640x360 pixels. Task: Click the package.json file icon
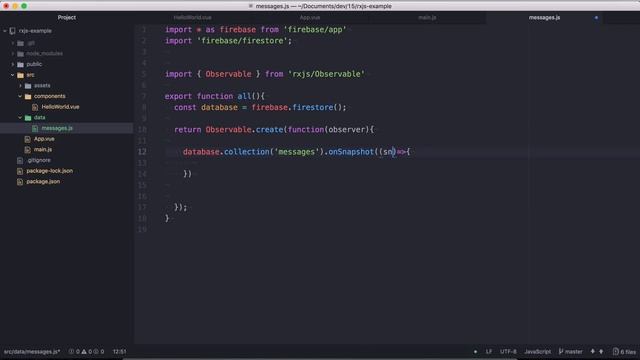pos(20,182)
